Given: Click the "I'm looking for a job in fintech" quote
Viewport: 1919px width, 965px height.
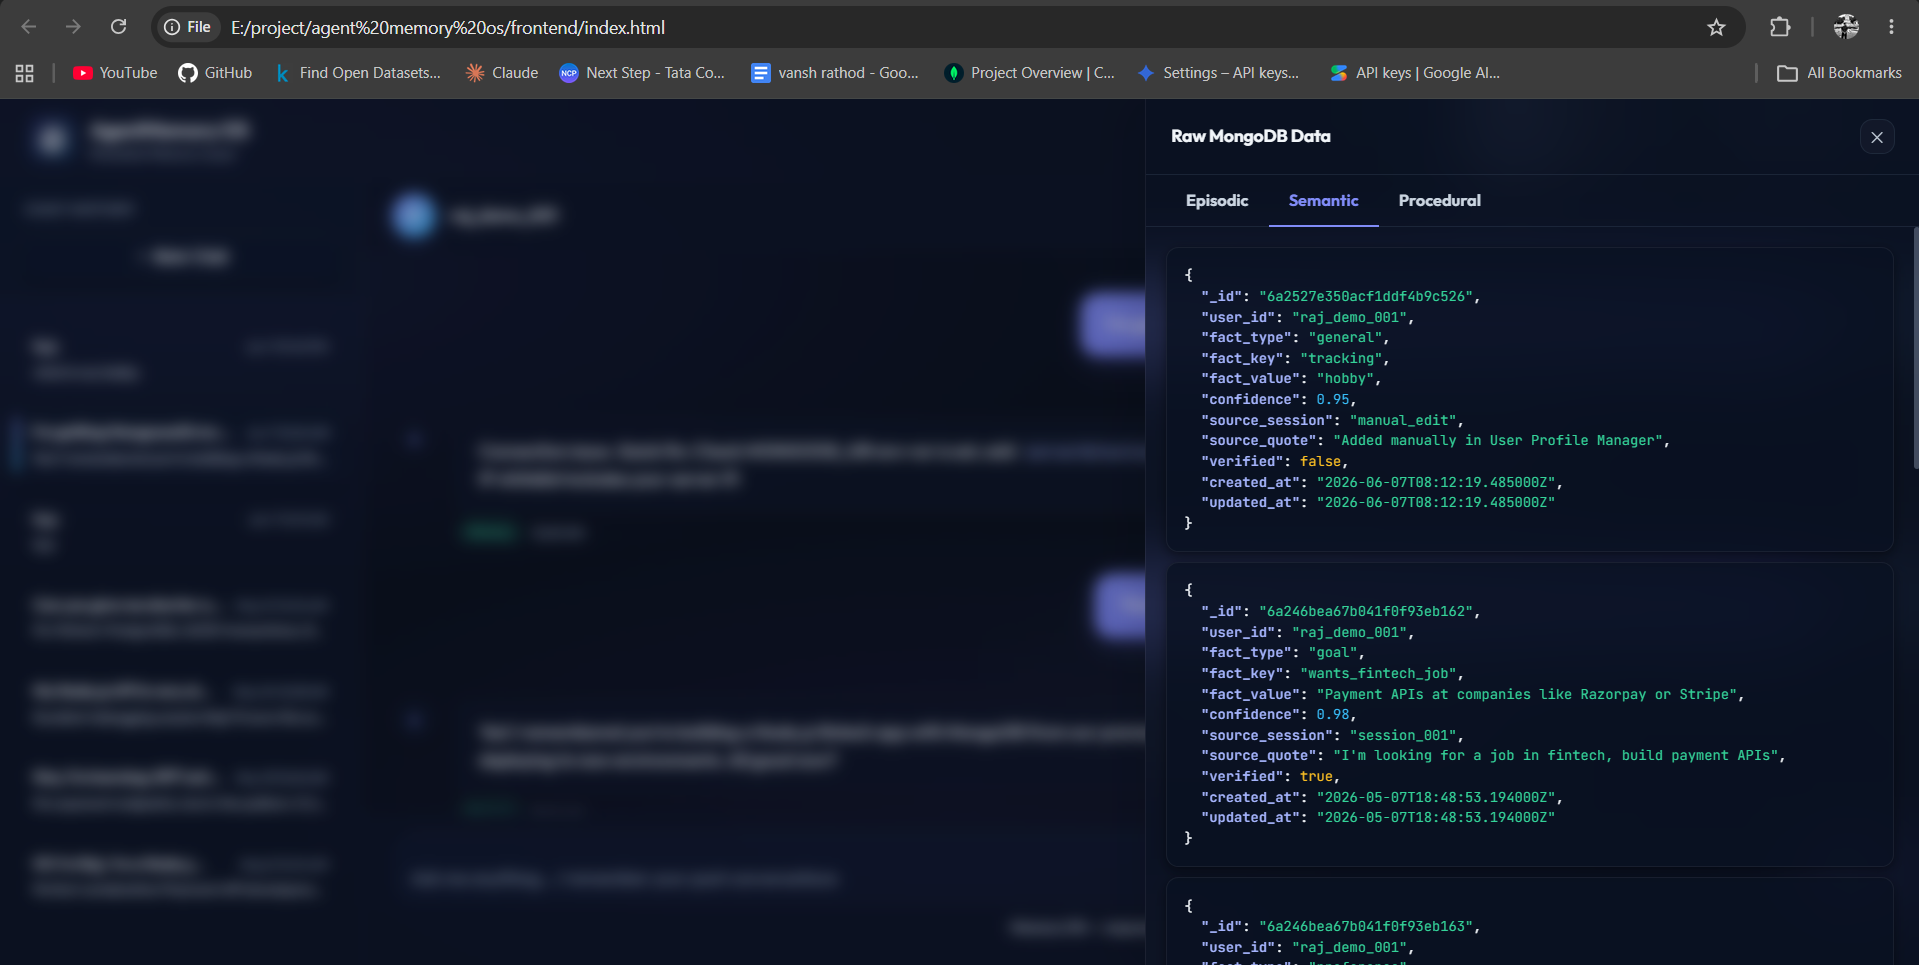Looking at the screenshot, I should (1556, 756).
